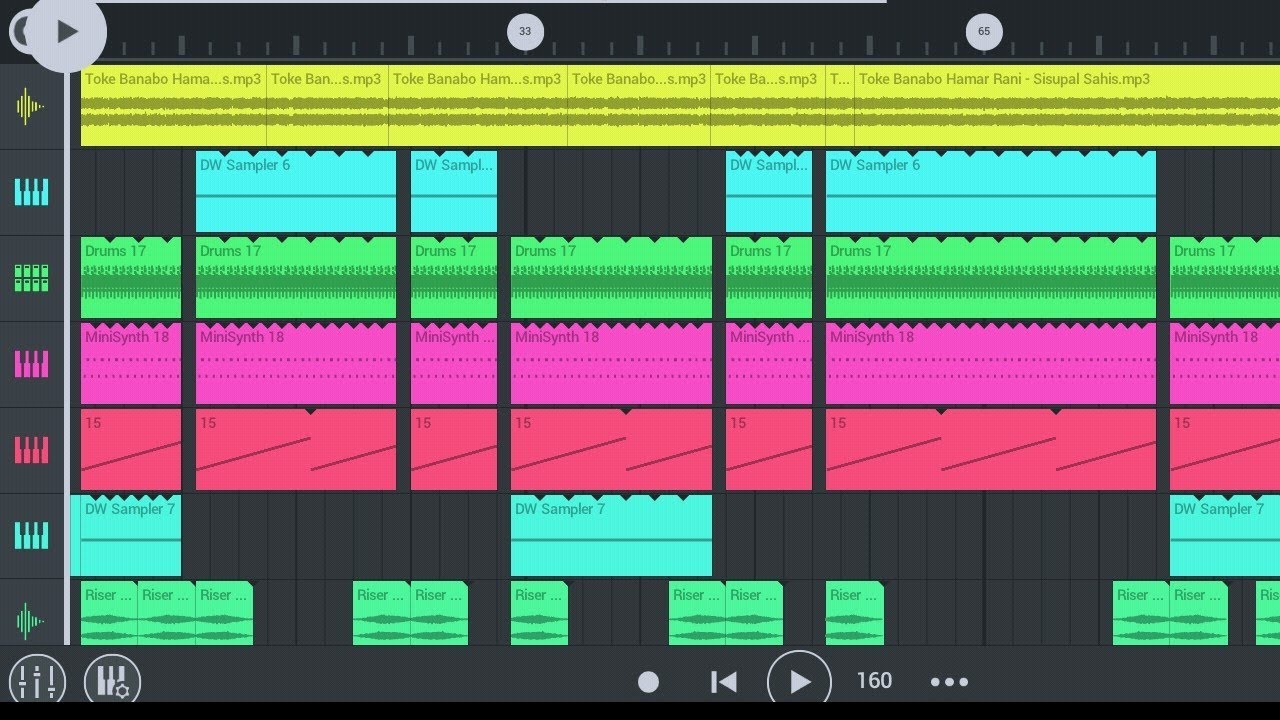This screenshot has width=1280, height=720.
Task: Select the Riser track waveform icon
Action: point(31,621)
